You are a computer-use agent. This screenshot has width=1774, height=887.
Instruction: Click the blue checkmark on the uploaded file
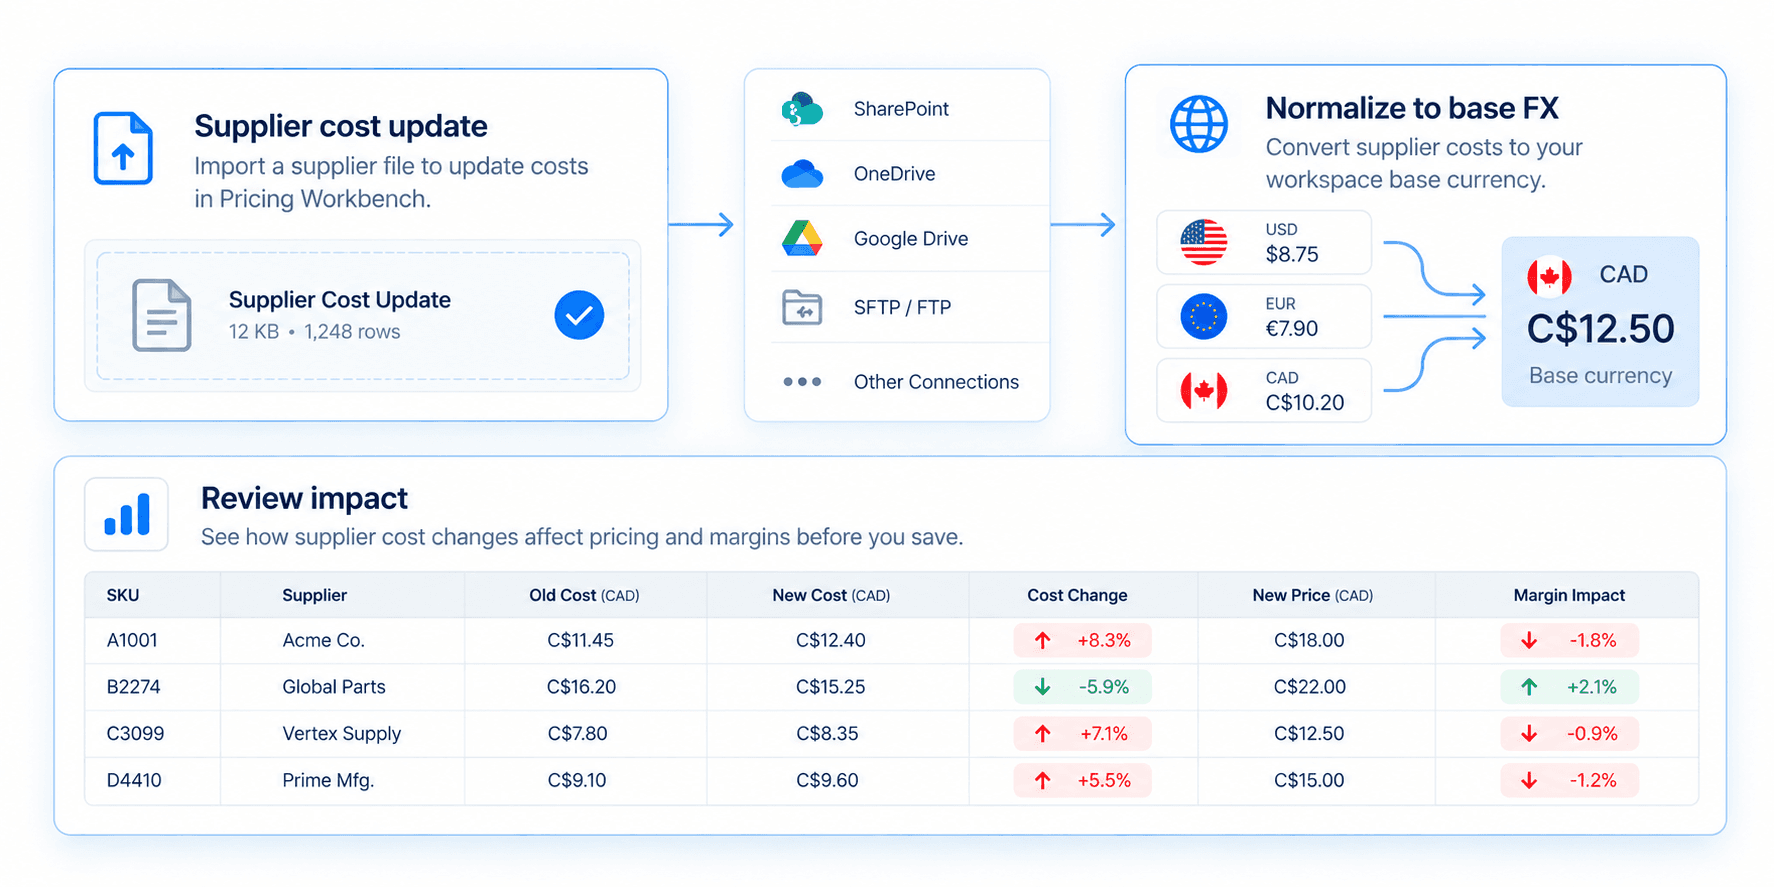click(579, 315)
